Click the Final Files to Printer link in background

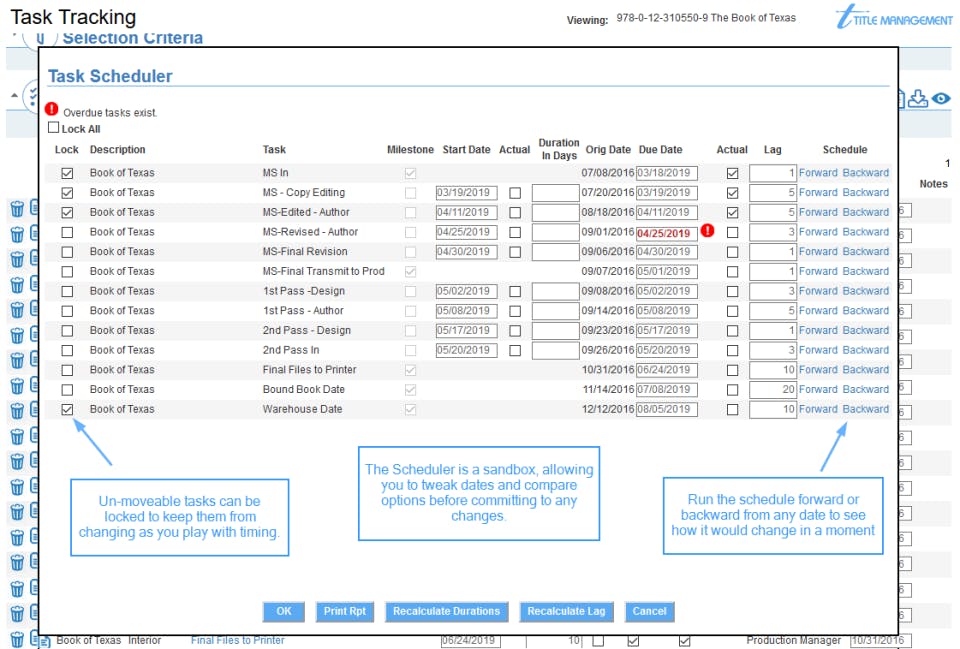click(x=238, y=640)
